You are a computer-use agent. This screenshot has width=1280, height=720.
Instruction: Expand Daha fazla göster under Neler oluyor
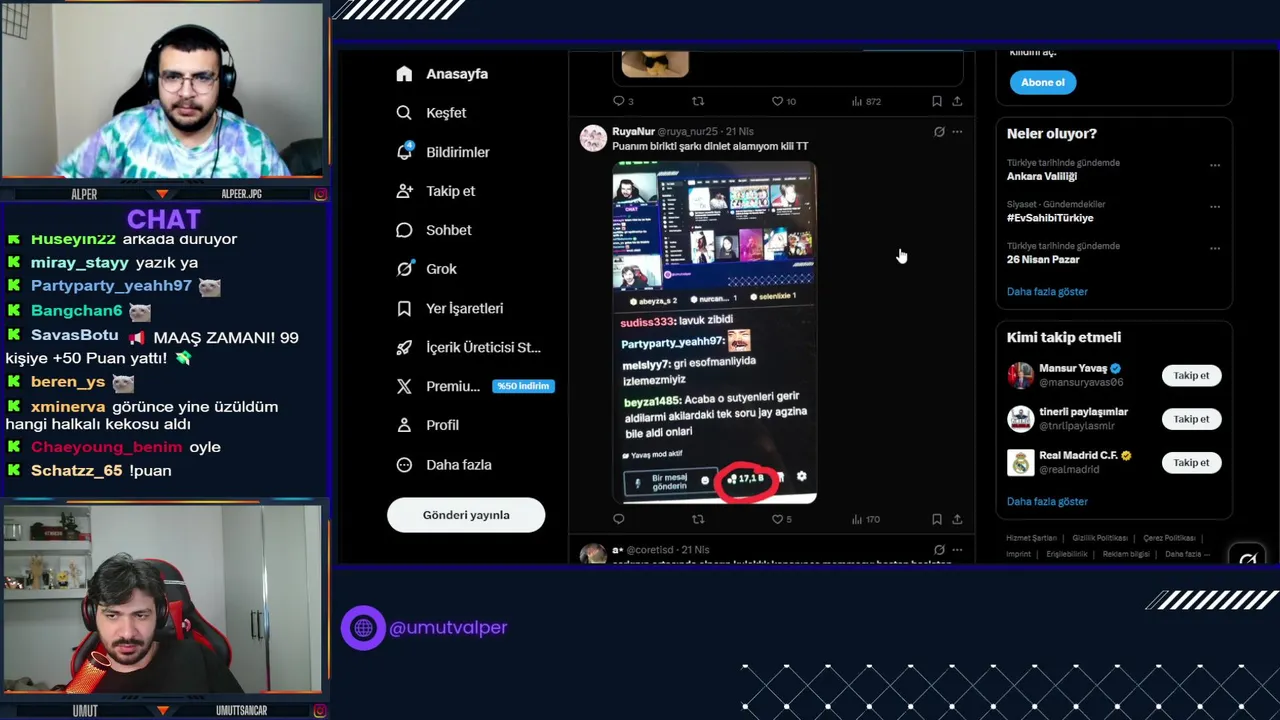click(1047, 292)
